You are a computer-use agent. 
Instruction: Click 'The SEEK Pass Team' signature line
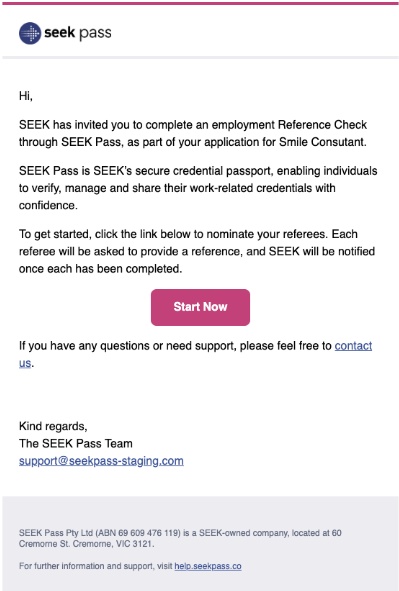click(76, 444)
